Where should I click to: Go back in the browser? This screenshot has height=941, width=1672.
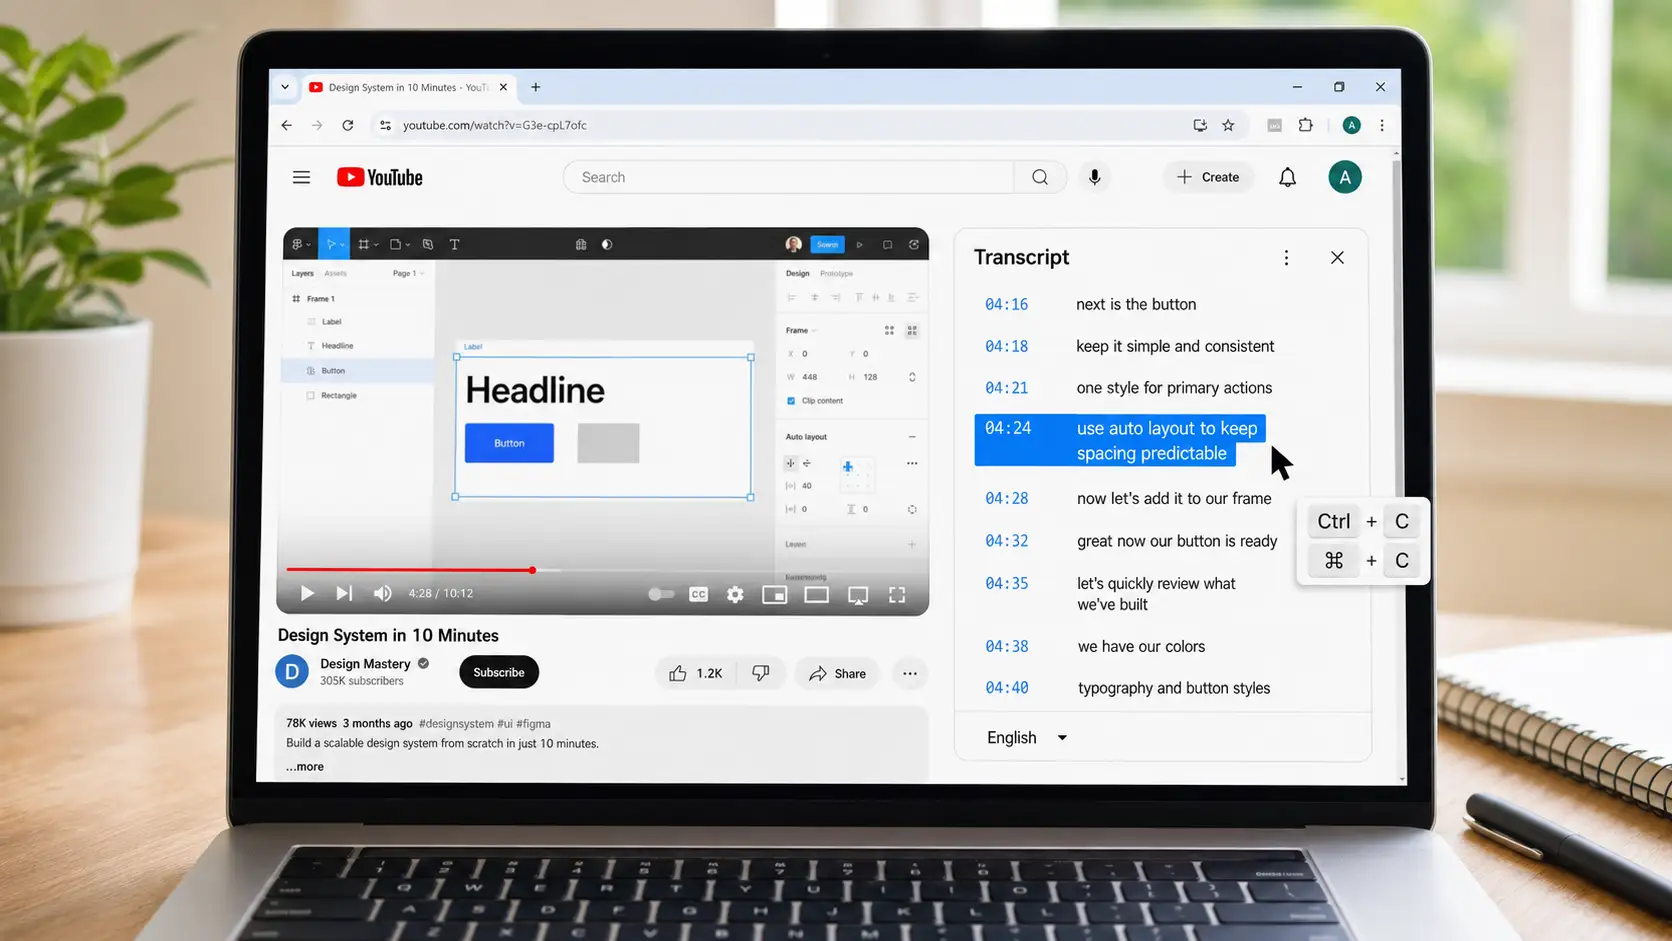tap(287, 125)
